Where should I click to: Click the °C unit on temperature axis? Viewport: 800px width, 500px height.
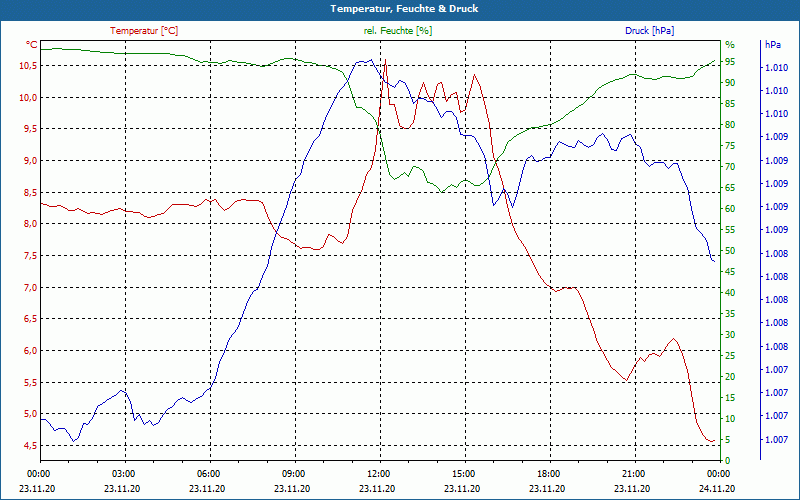32,45
